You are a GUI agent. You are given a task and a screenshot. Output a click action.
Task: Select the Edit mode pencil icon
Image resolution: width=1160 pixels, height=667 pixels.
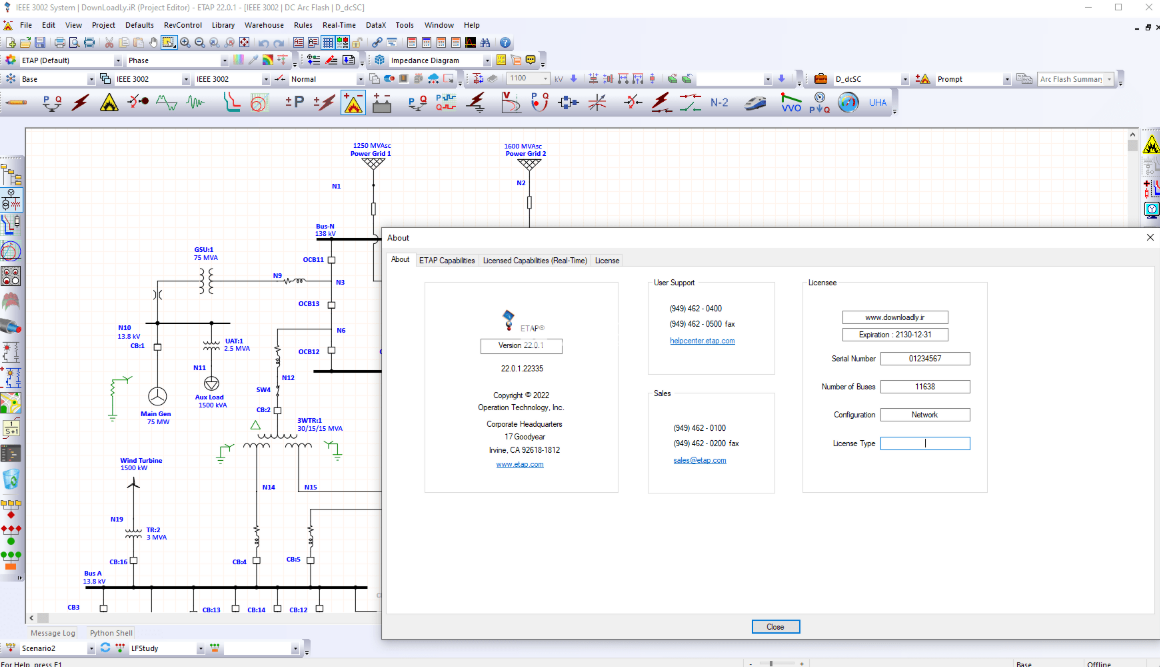coord(16,103)
